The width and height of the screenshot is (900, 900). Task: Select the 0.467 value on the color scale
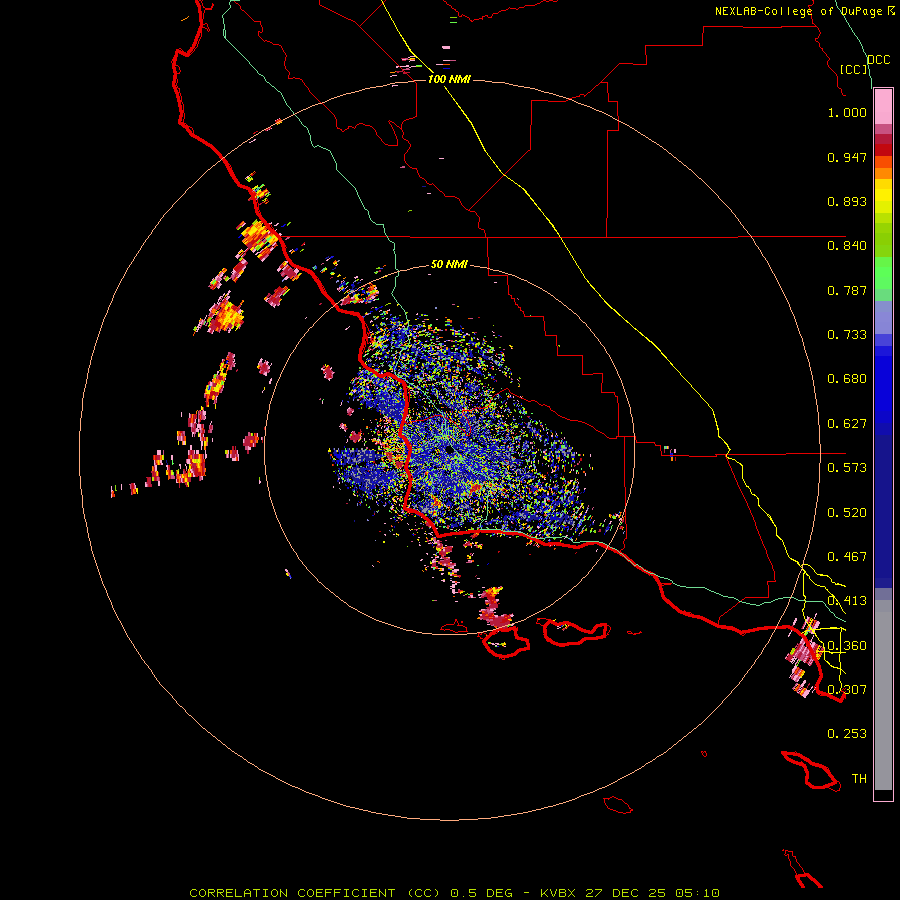click(847, 557)
